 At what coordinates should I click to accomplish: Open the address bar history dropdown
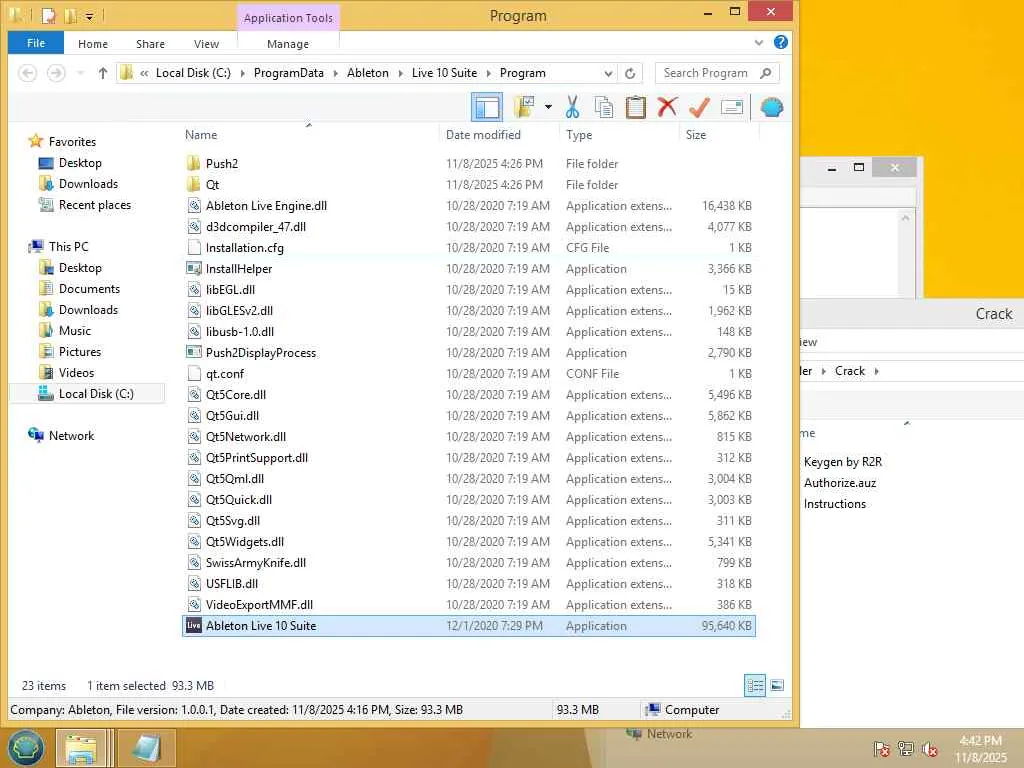(608, 73)
